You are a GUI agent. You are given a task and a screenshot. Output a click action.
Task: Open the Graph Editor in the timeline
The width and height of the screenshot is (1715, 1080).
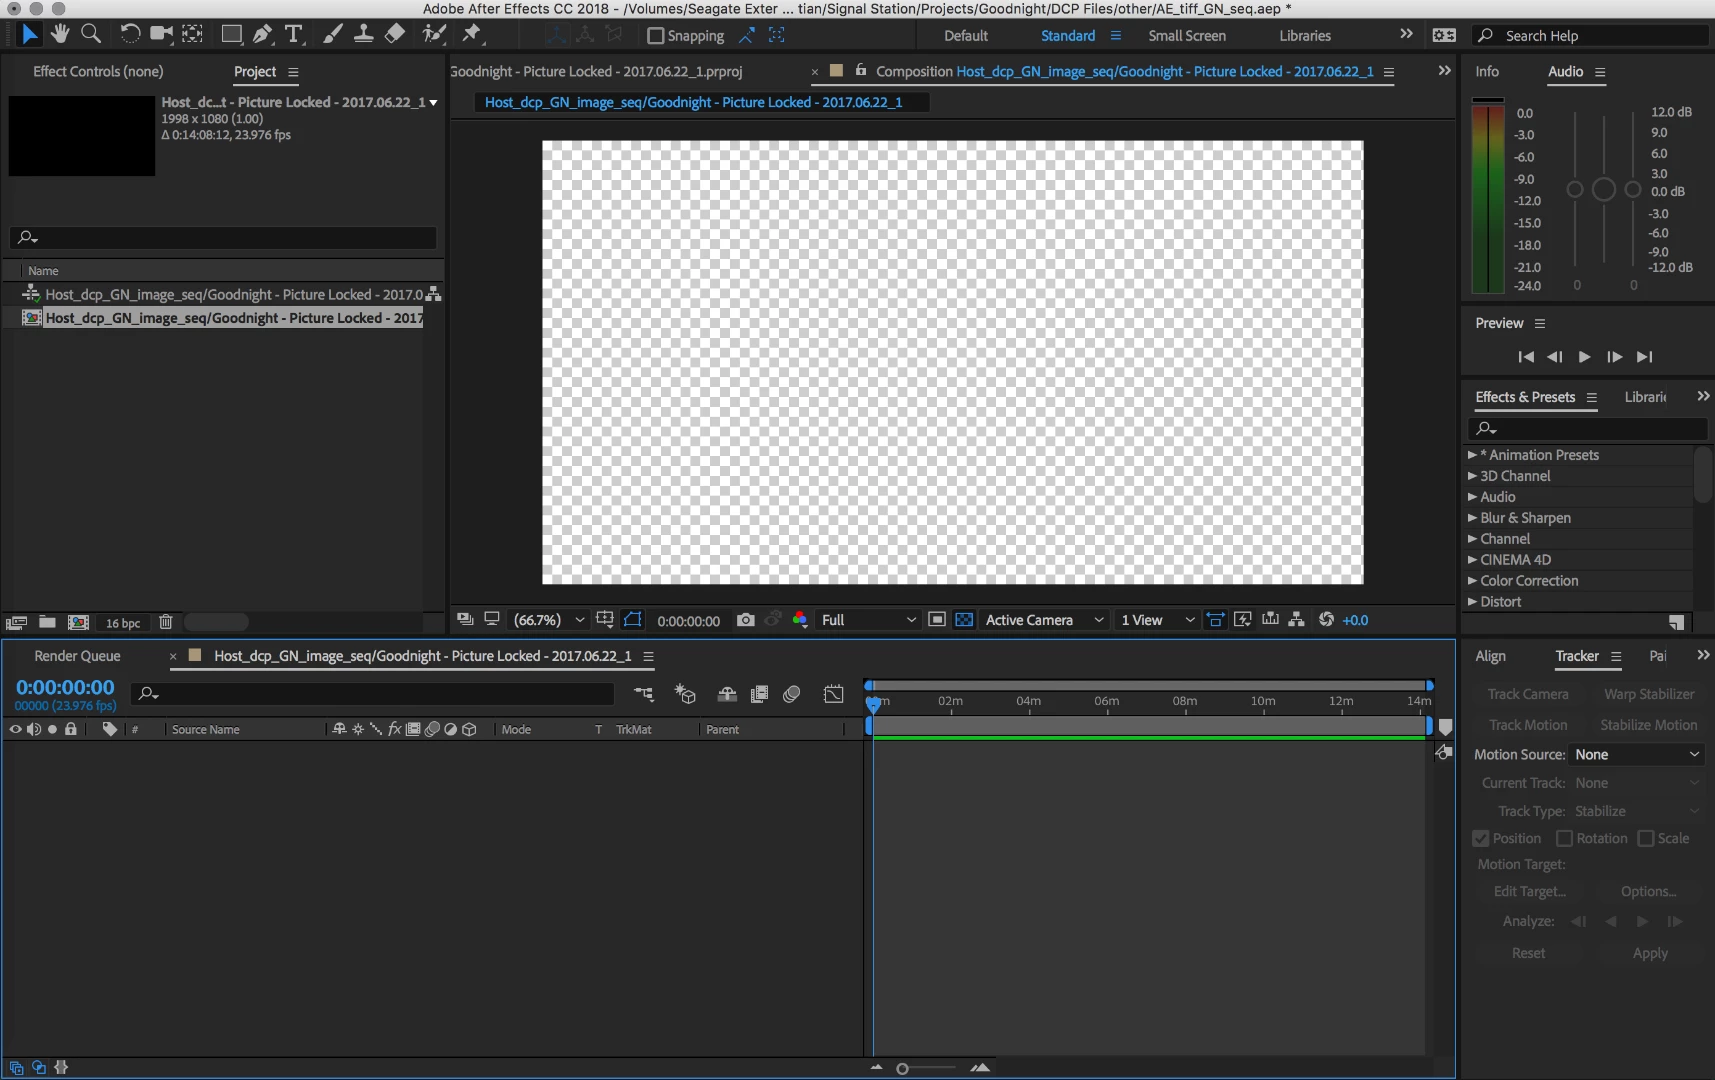tap(833, 694)
